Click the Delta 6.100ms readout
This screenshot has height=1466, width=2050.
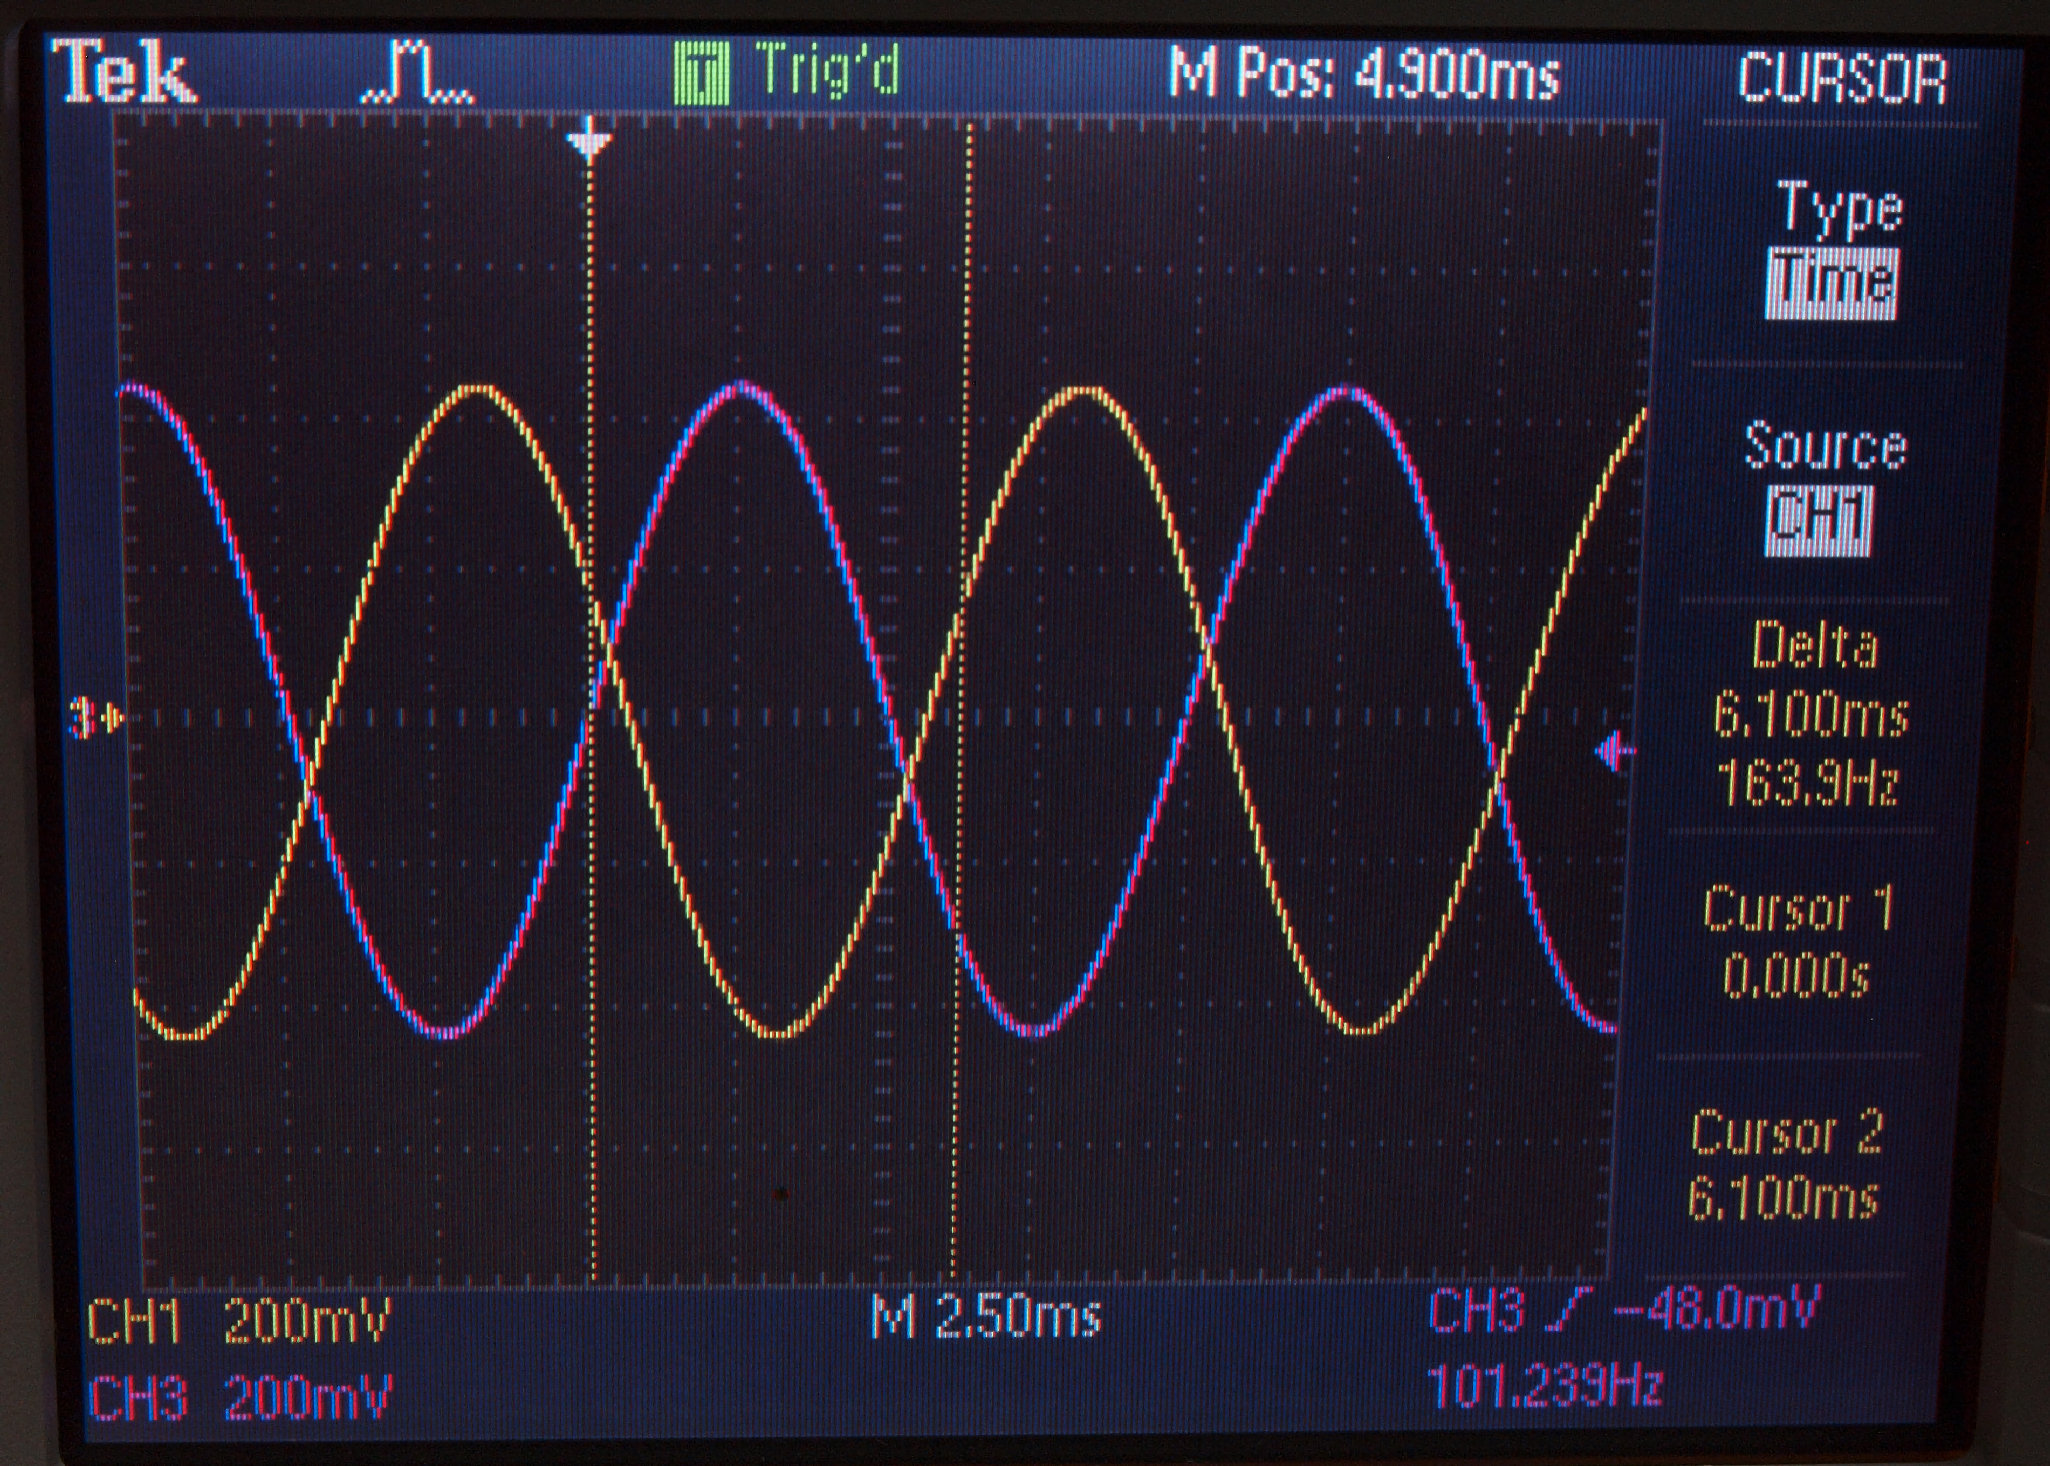coord(1810,712)
